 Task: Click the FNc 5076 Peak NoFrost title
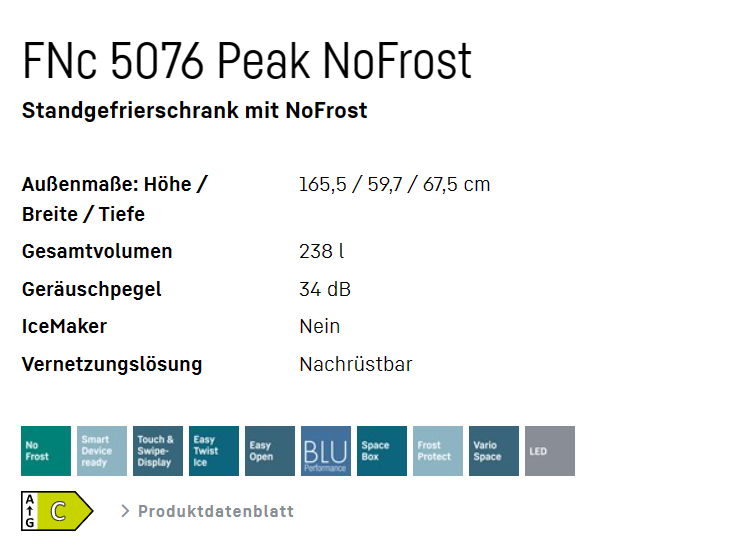(247, 61)
